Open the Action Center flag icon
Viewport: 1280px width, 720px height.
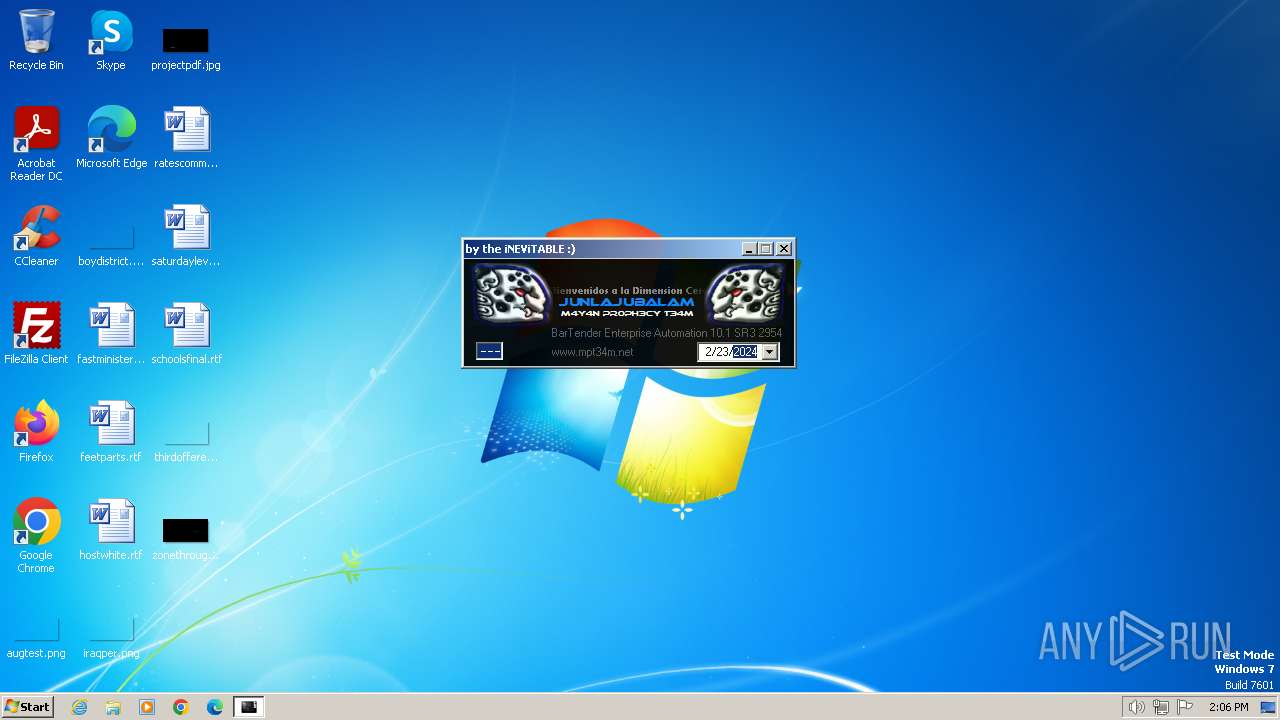[1185, 707]
